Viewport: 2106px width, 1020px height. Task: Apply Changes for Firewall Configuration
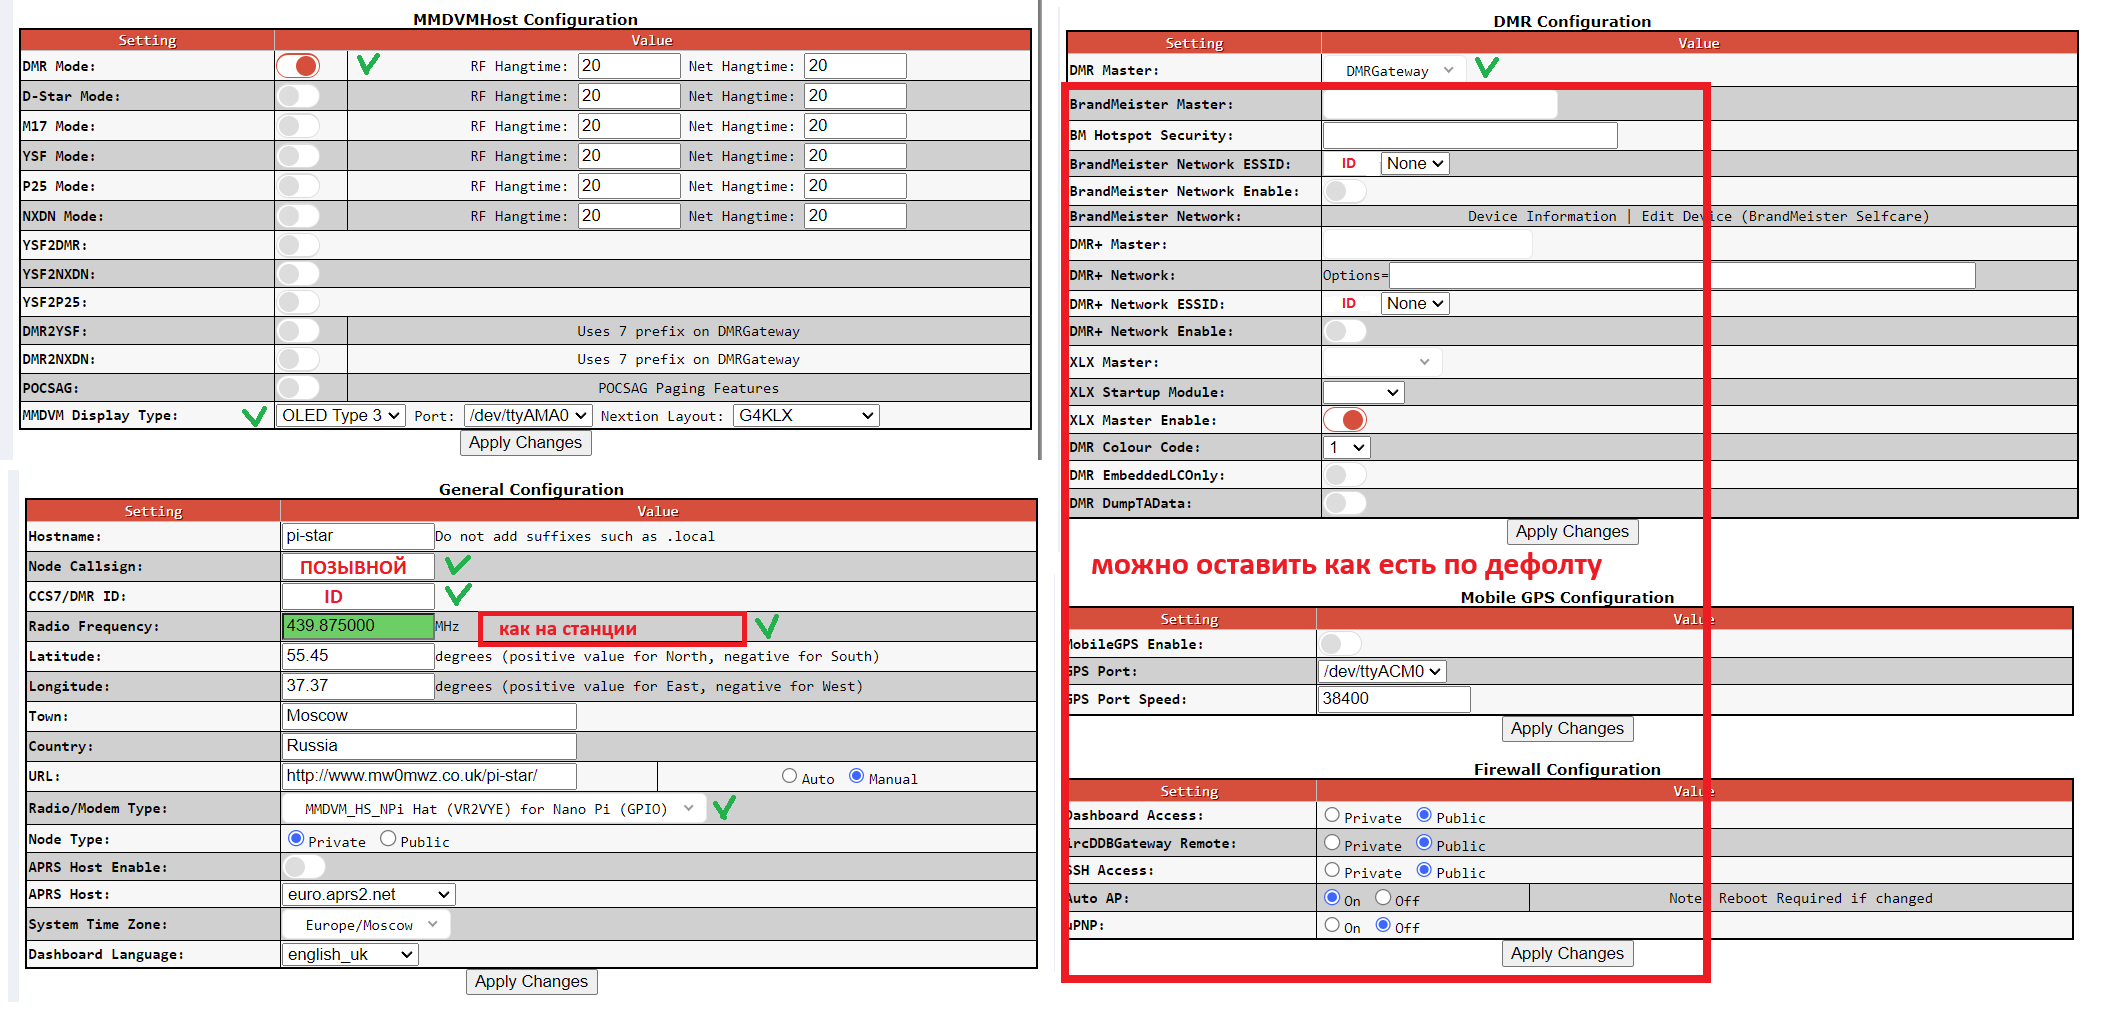[x=1567, y=954]
